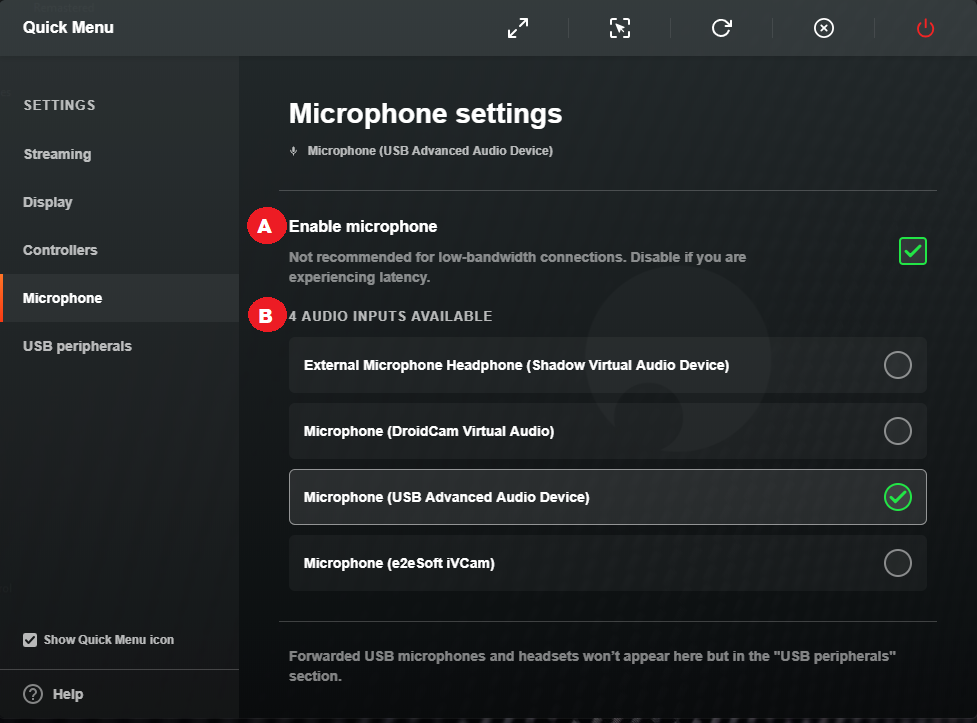The image size is (977, 723).
Task: Click the red power shutdown icon
Action: (x=925, y=28)
